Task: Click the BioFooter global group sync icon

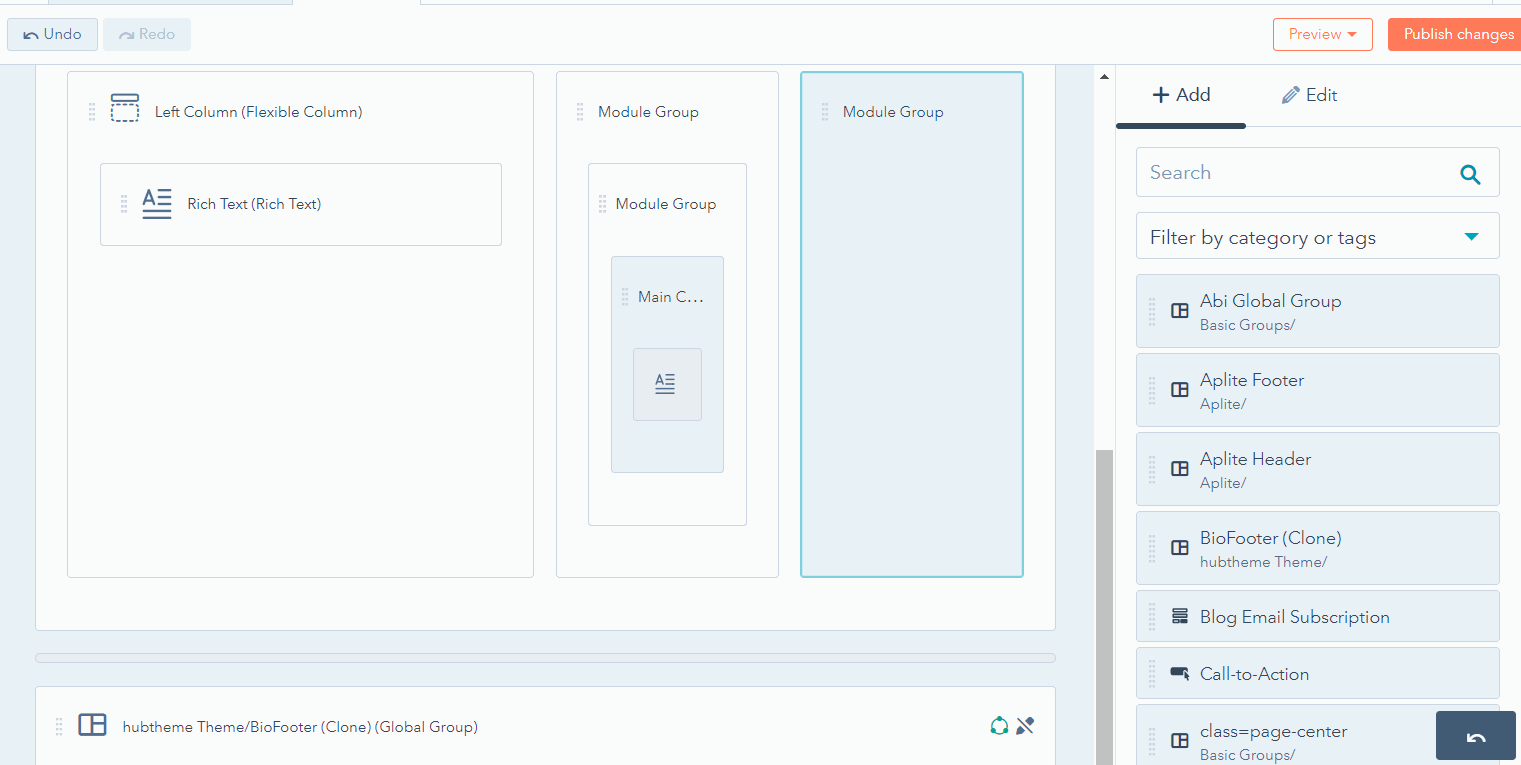Action: (998, 726)
